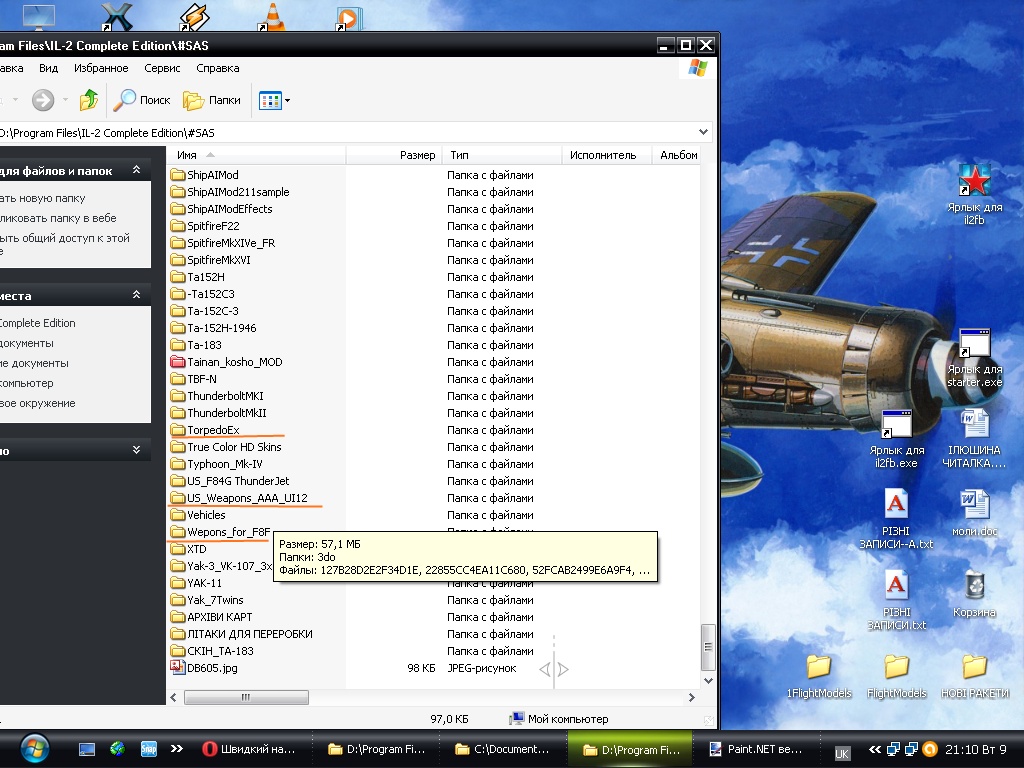
Task: Click the horizontal scrollbar thumb in file list
Action: point(245,697)
